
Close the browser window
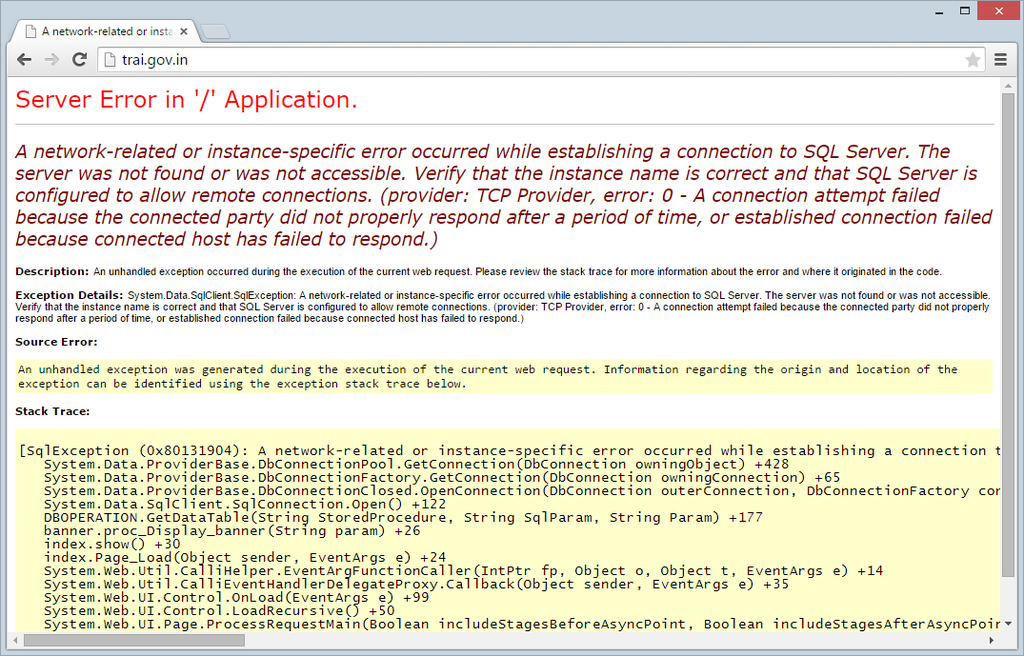tap(999, 11)
